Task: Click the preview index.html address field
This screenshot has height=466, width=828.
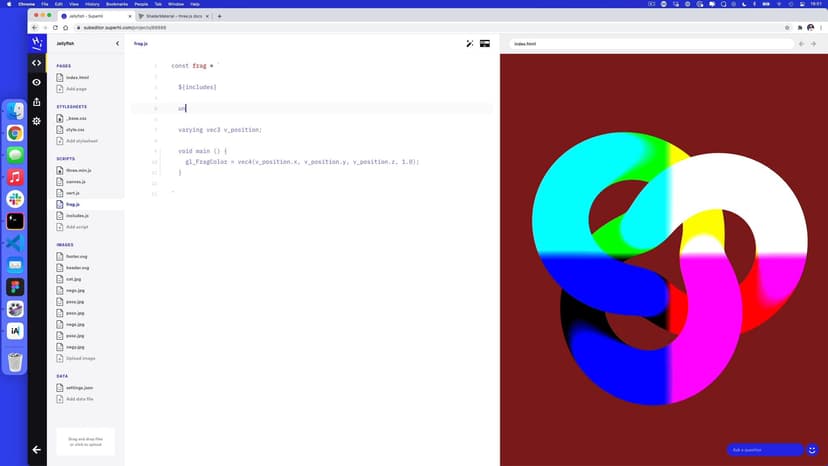Action: 650,44
